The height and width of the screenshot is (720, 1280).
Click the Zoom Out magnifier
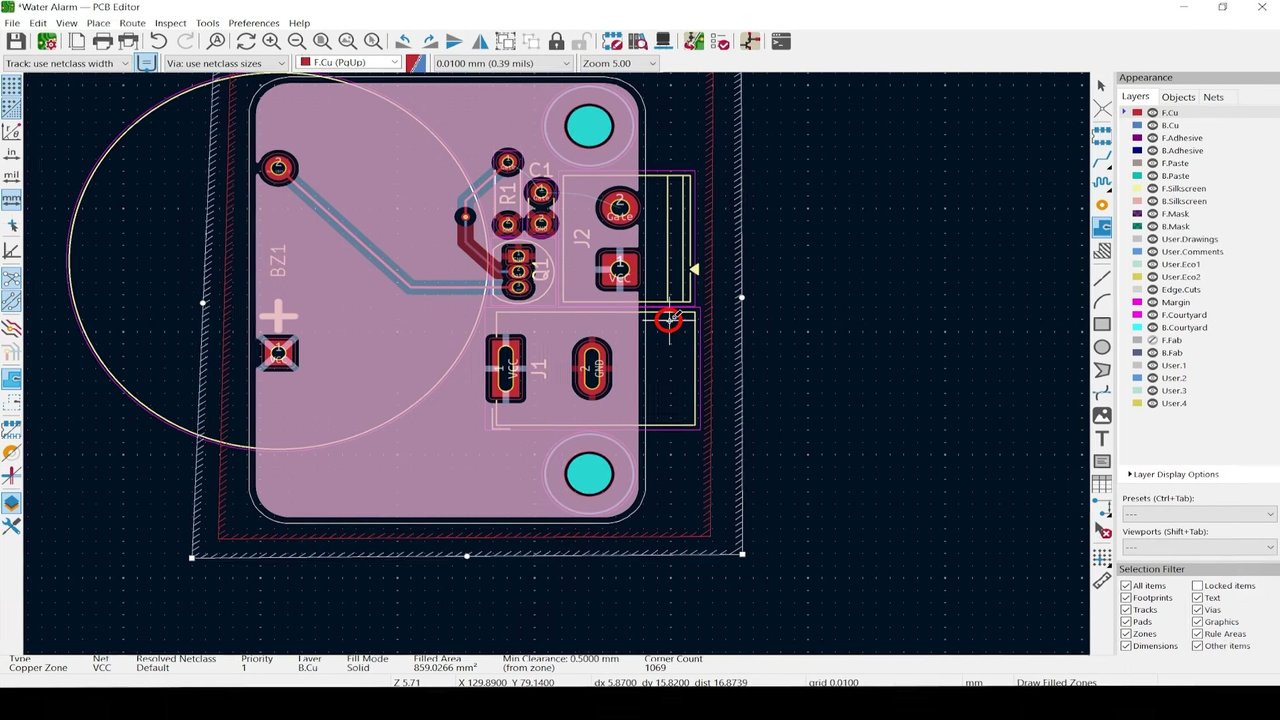297,41
